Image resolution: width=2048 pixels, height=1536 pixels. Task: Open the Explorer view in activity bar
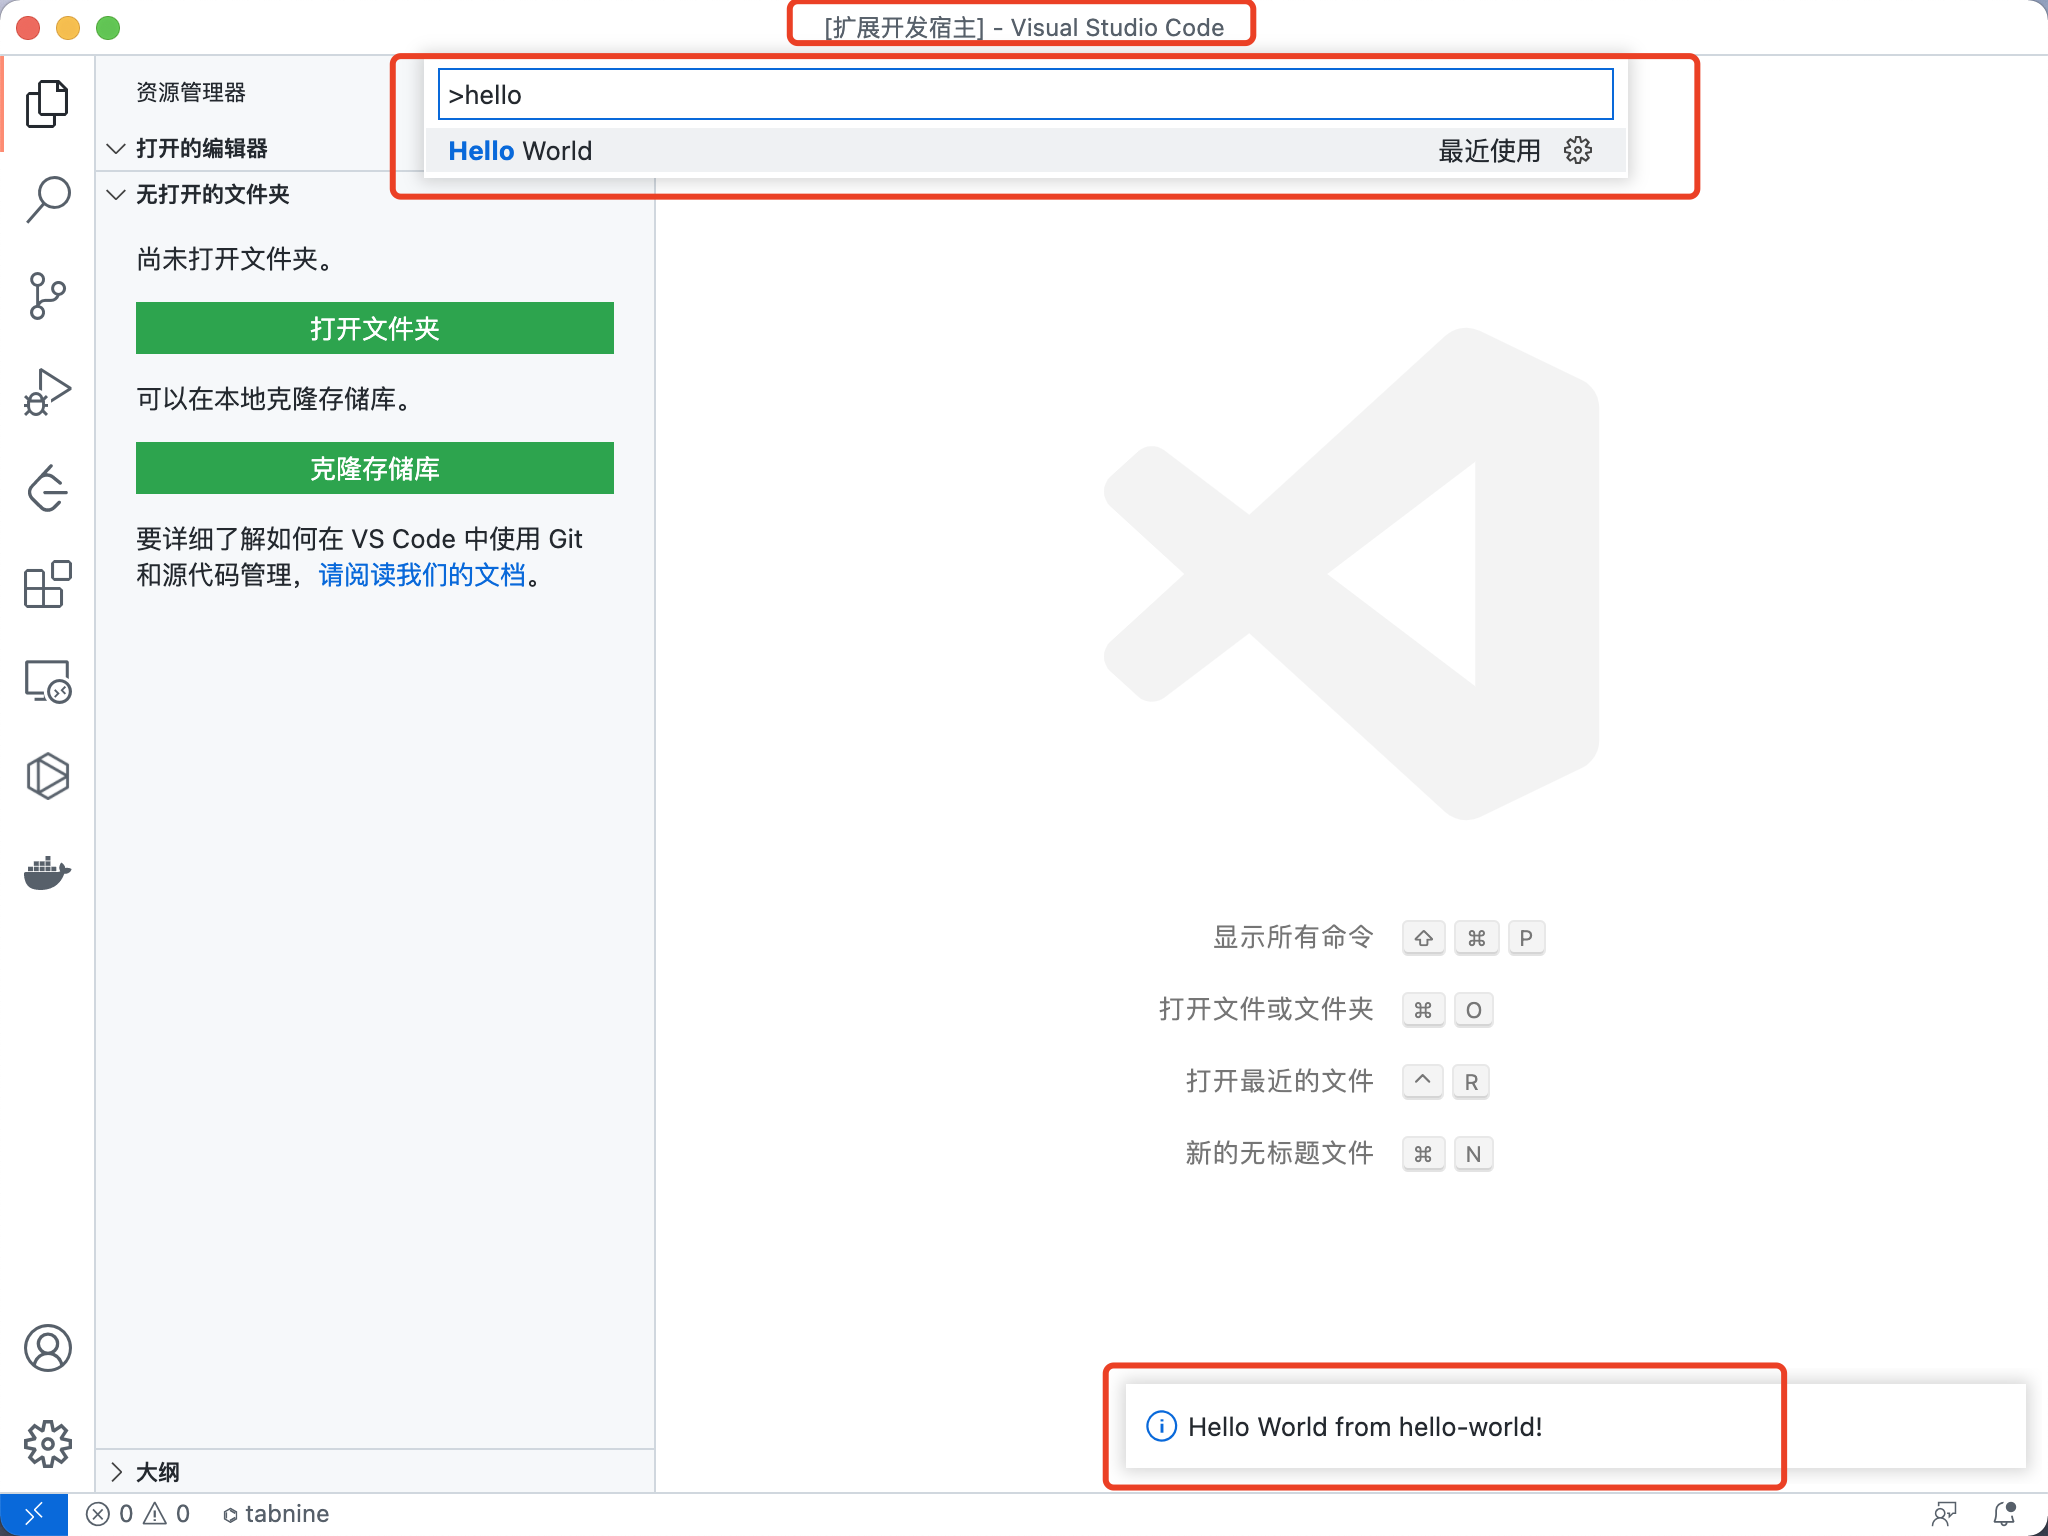[x=47, y=104]
